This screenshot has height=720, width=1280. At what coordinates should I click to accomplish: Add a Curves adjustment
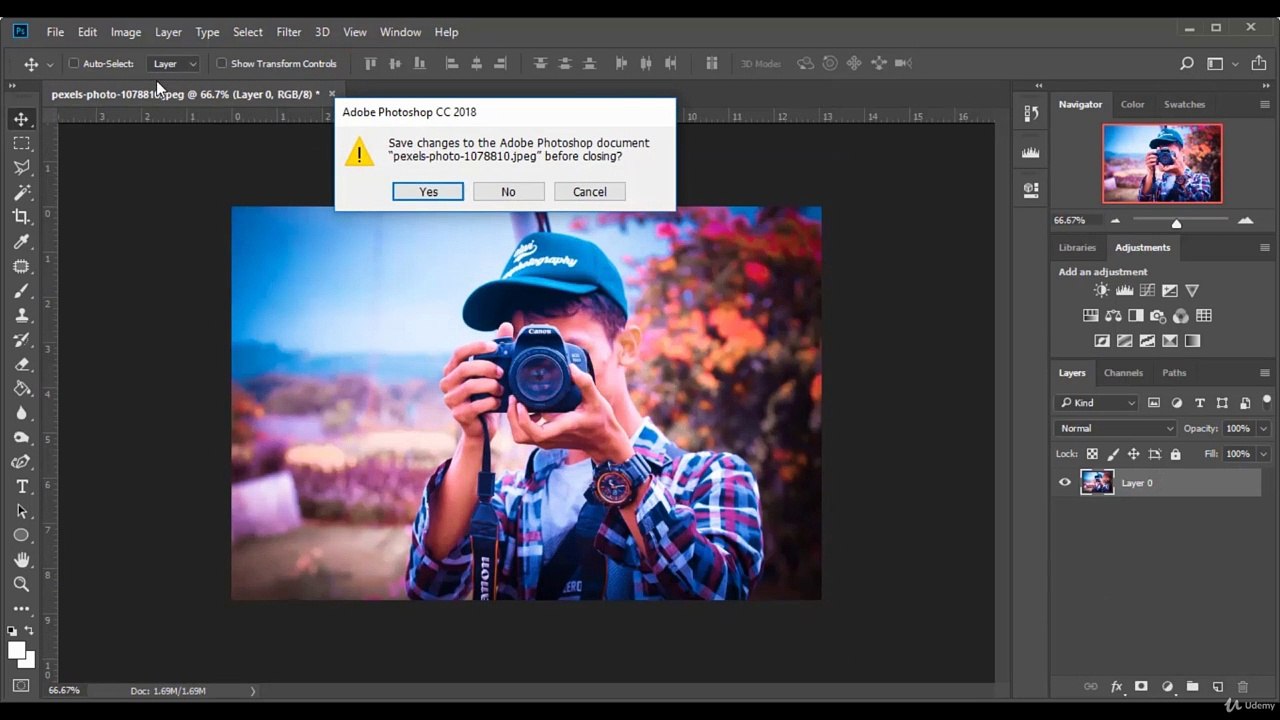pyautogui.click(x=1147, y=291)
